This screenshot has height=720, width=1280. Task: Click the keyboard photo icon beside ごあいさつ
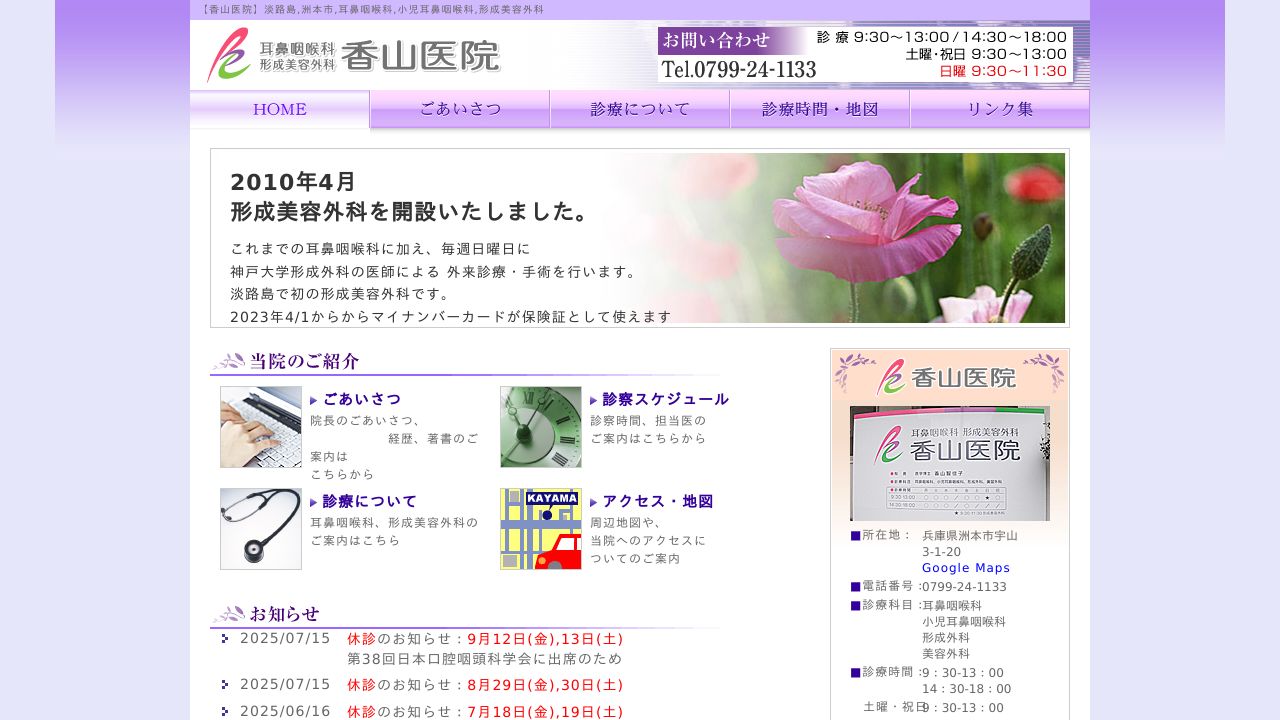coord(260,427)
